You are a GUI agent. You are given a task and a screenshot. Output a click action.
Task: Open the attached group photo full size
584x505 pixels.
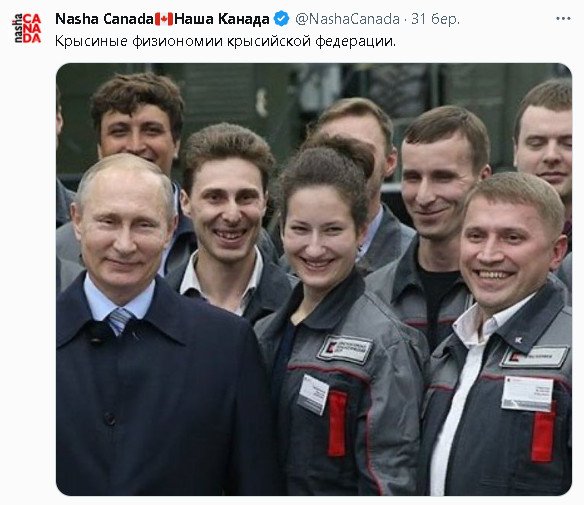(314, 279)
